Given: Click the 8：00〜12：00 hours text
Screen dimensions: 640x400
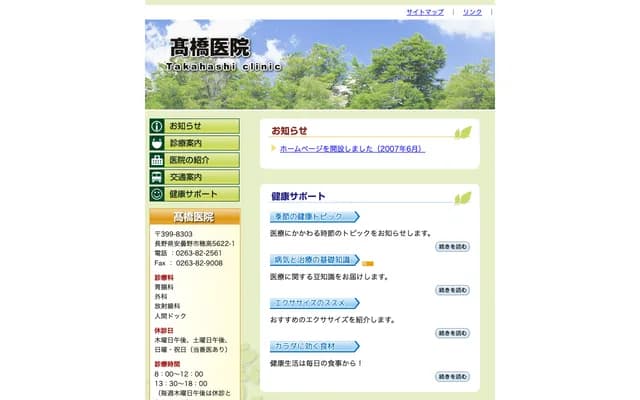Looking at the screenshot, I should coord(179,374).
